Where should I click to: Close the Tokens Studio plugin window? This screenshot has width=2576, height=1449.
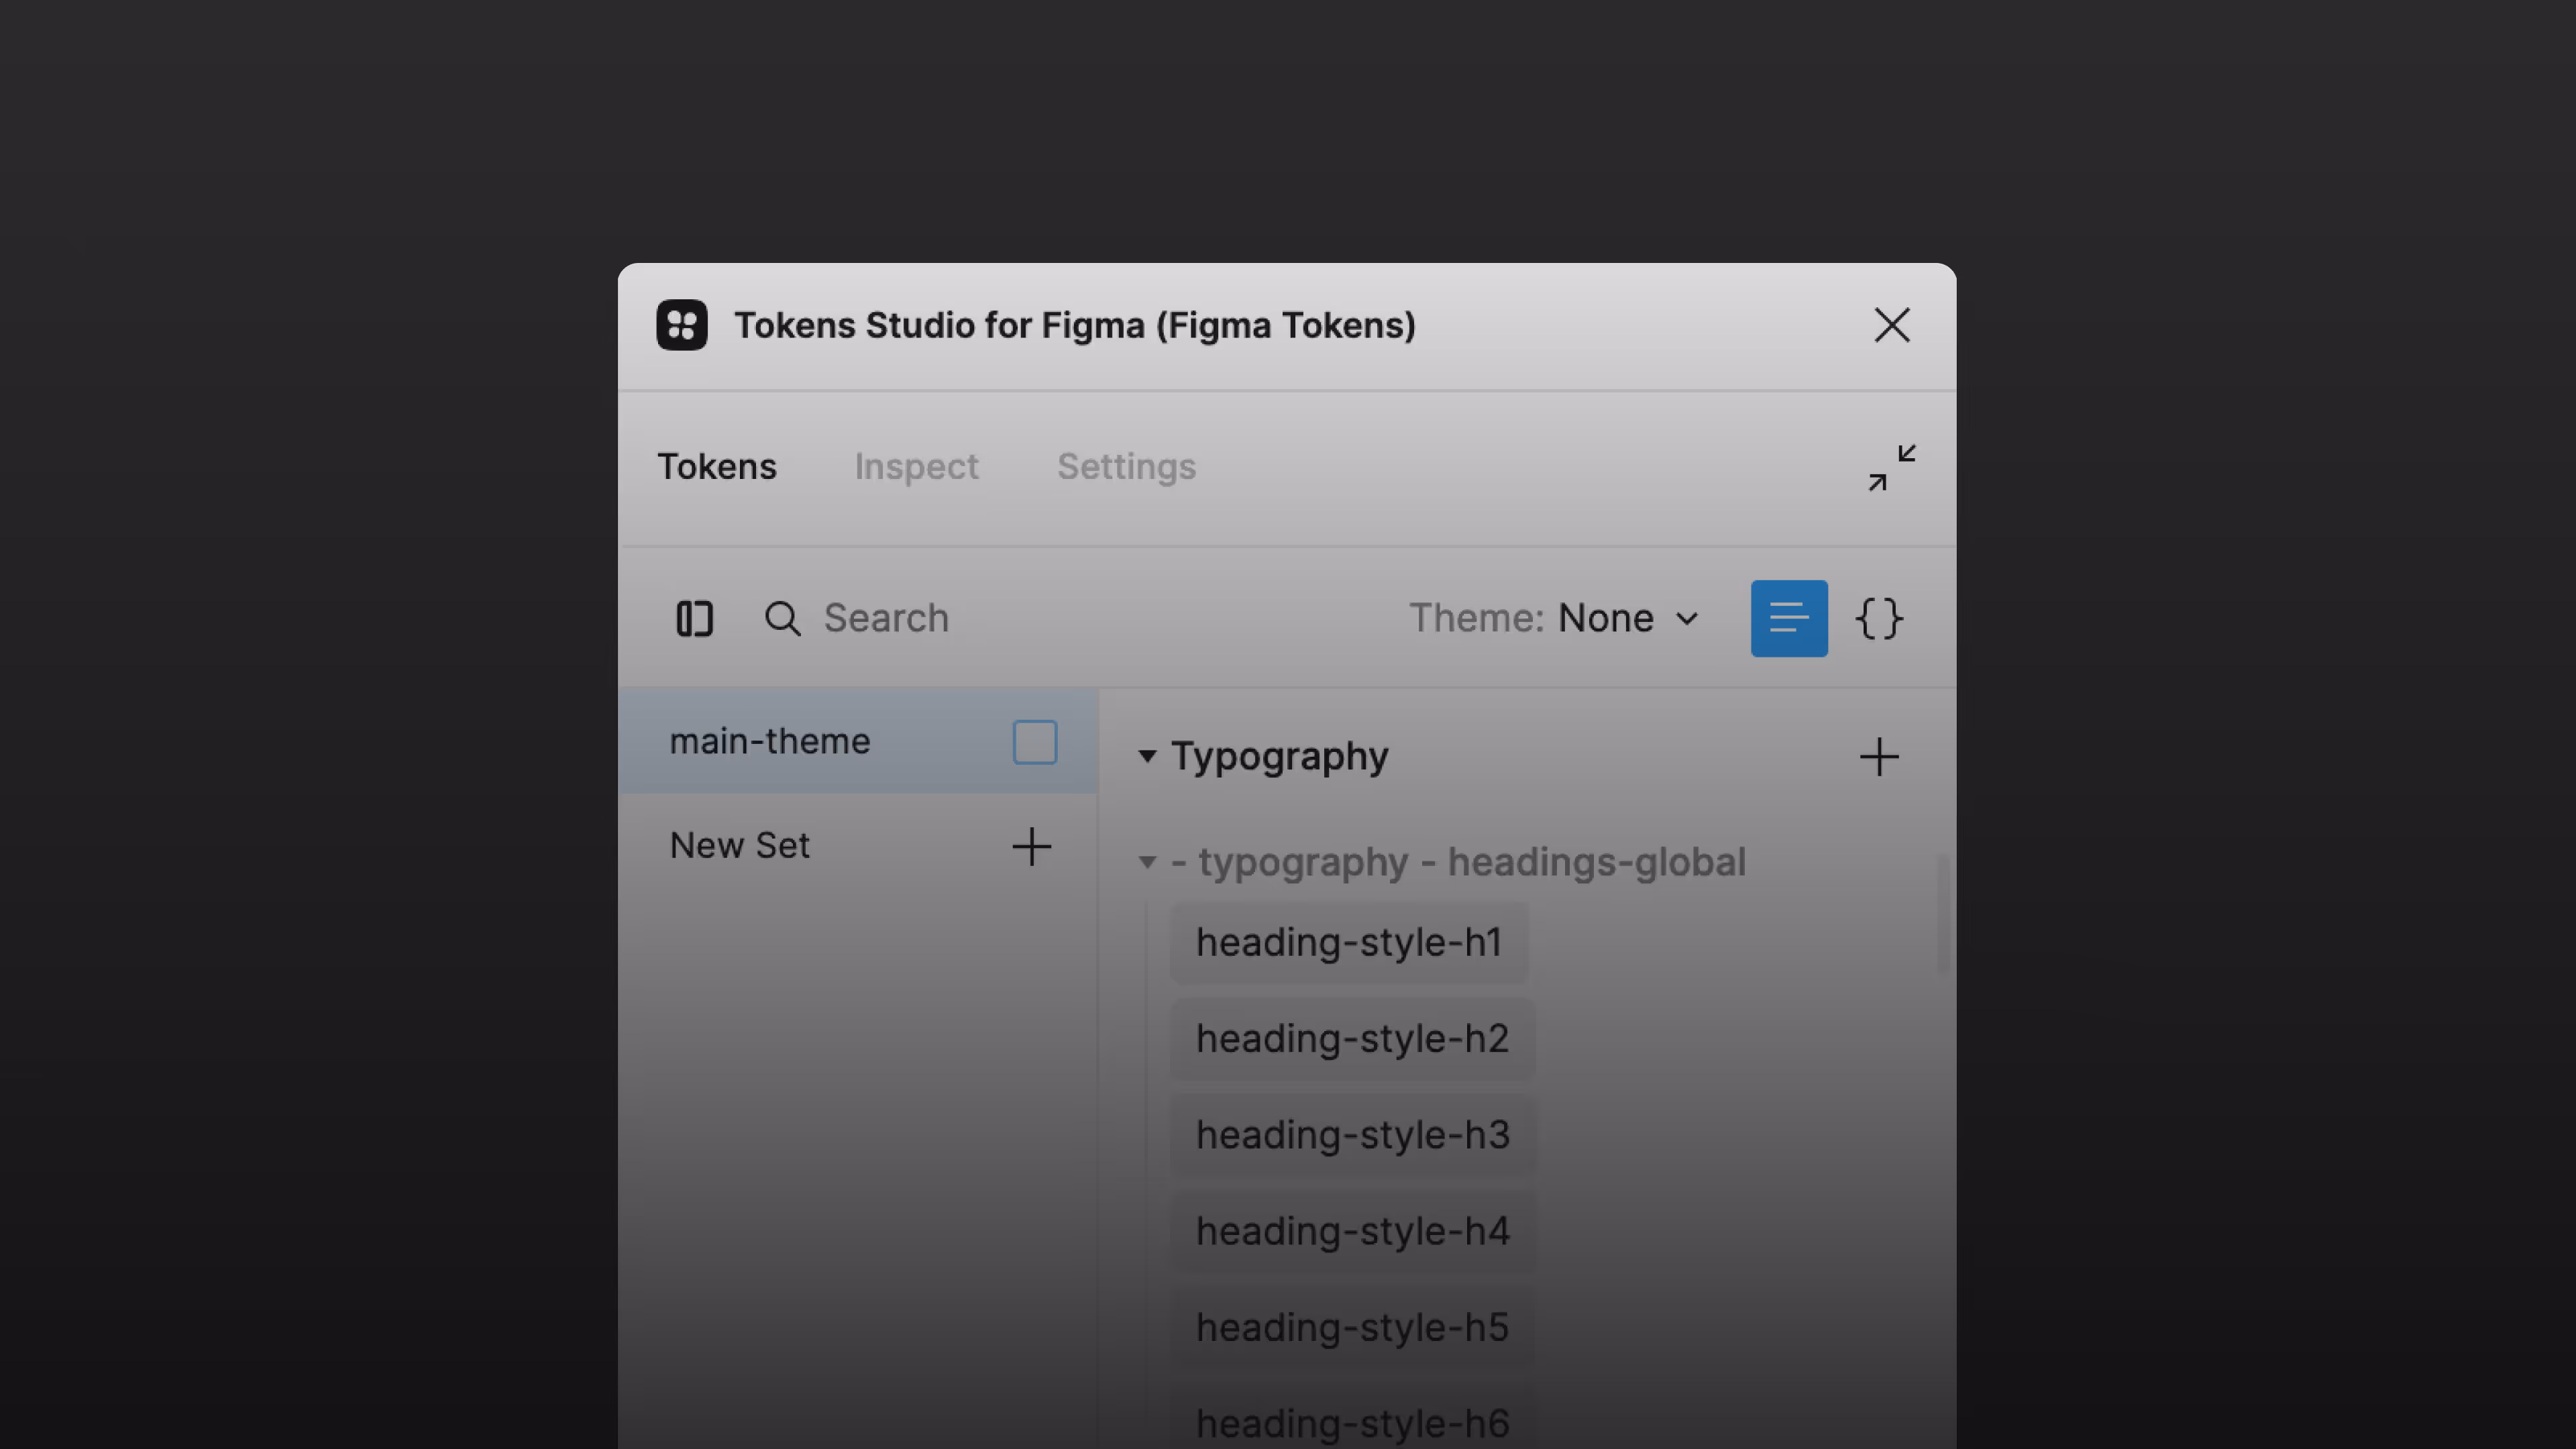(1891, 325)
